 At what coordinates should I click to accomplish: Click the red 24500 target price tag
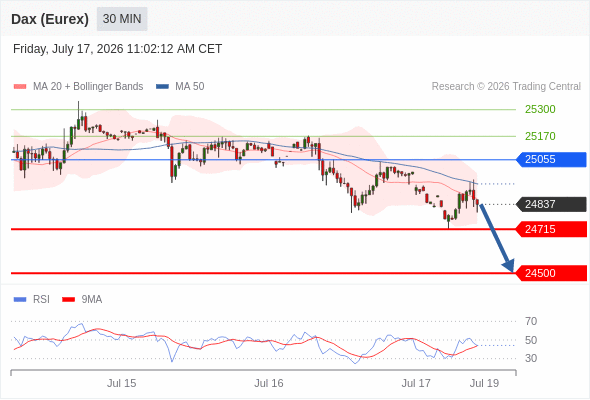[551, 273]
